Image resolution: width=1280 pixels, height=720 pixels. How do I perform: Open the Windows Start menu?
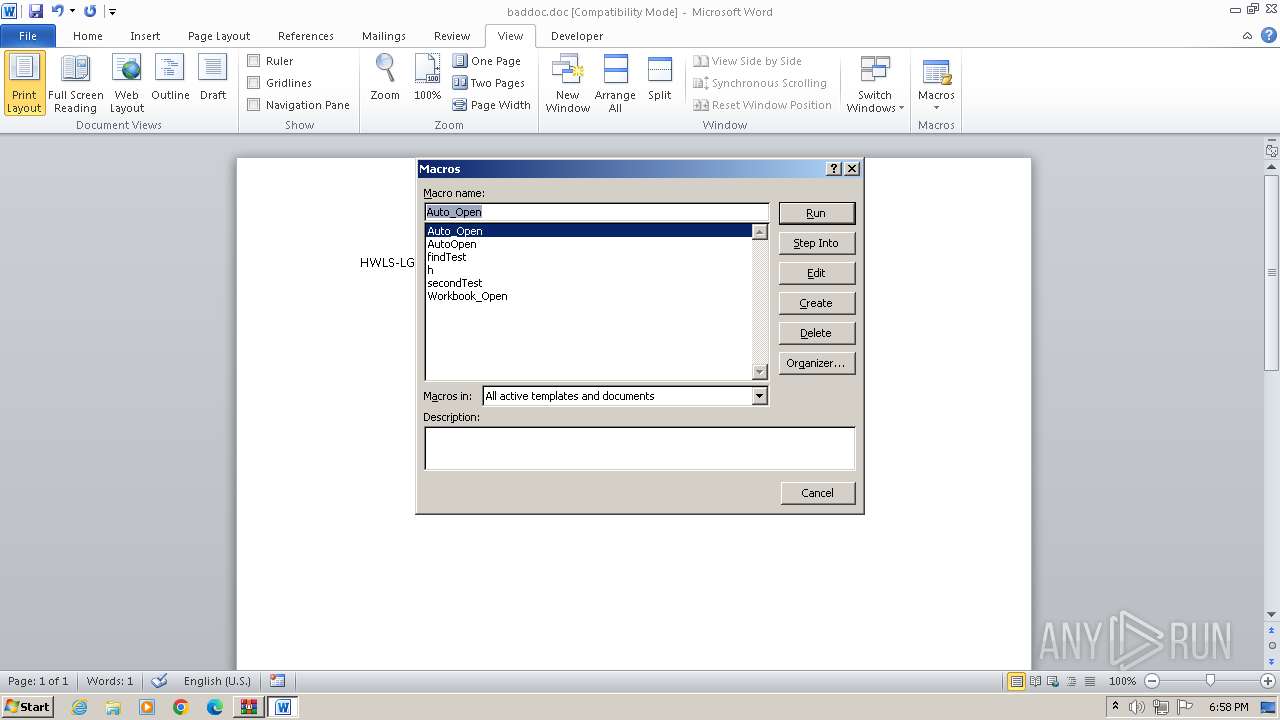coord(28,706)
